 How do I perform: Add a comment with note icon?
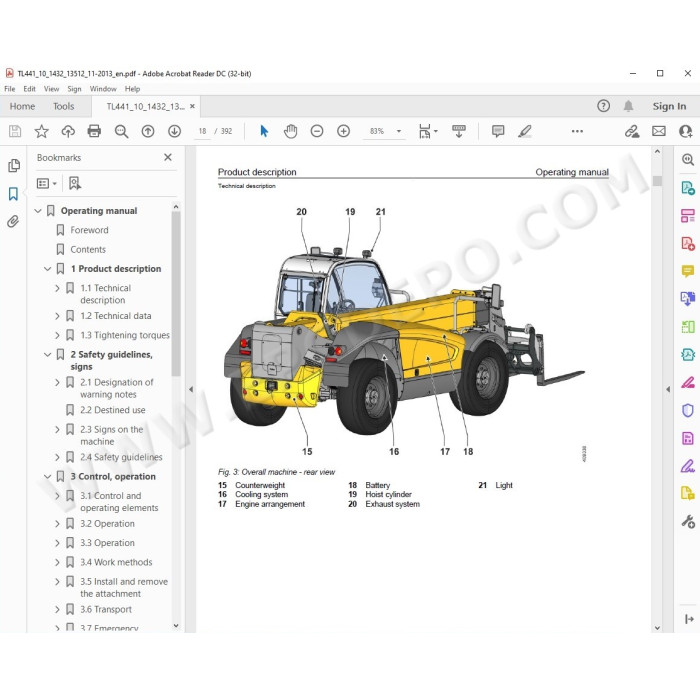click(498, 131)
